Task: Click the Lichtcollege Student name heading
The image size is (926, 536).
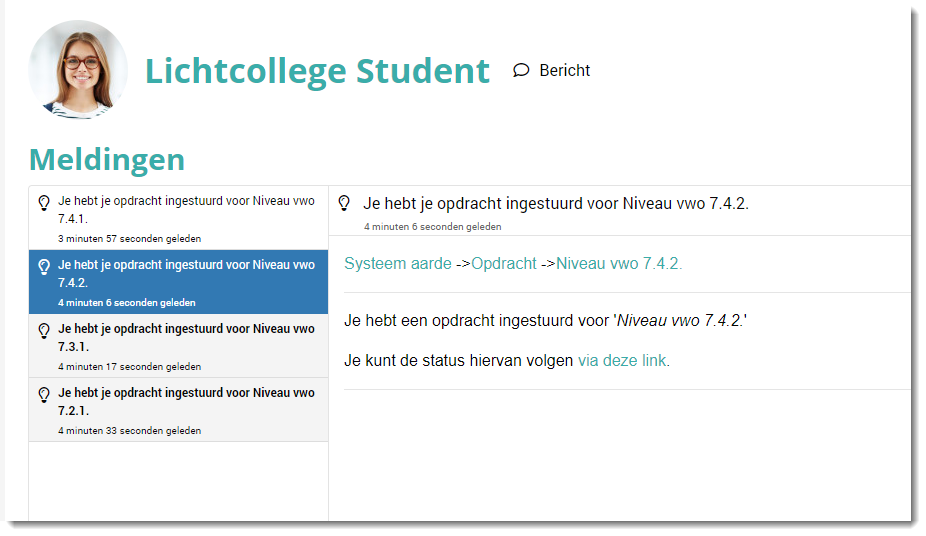Action: coord(317,71)
